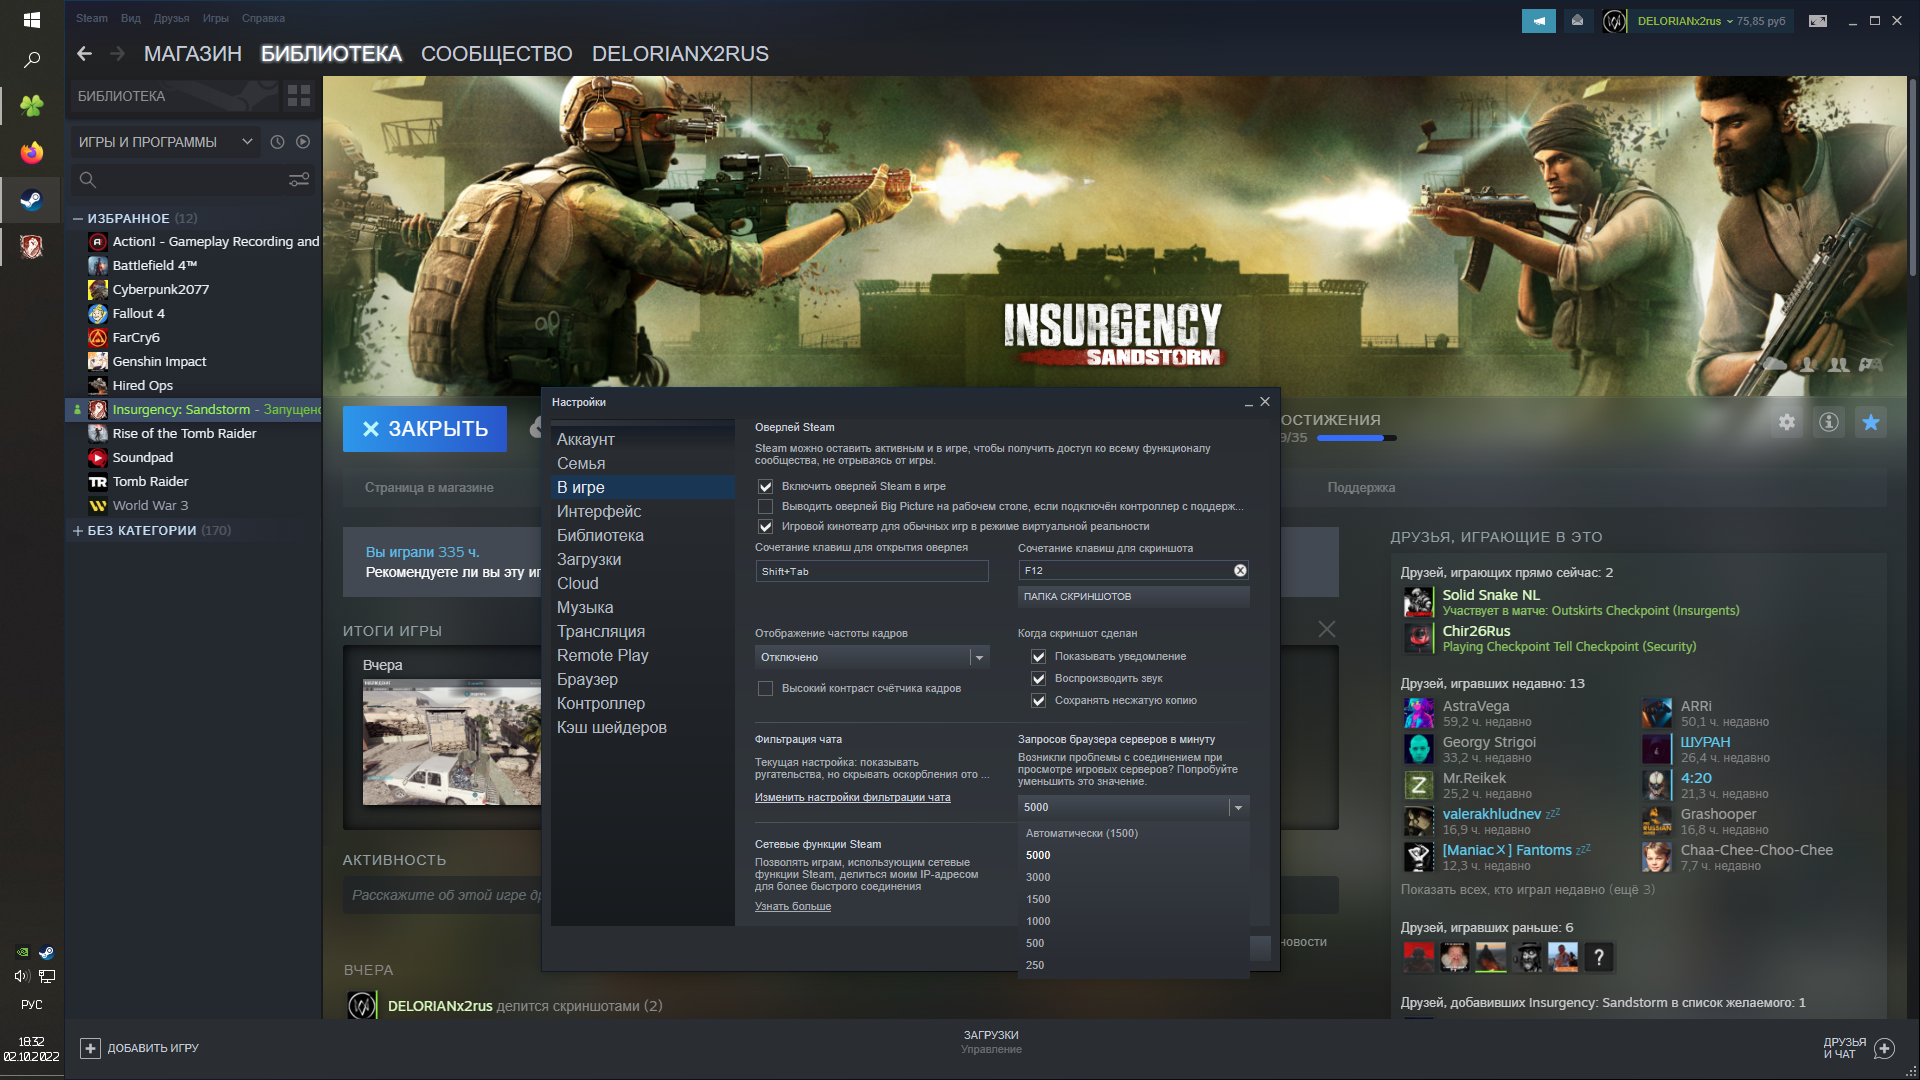Open library advanced filter icon

[x=299, y=180]
